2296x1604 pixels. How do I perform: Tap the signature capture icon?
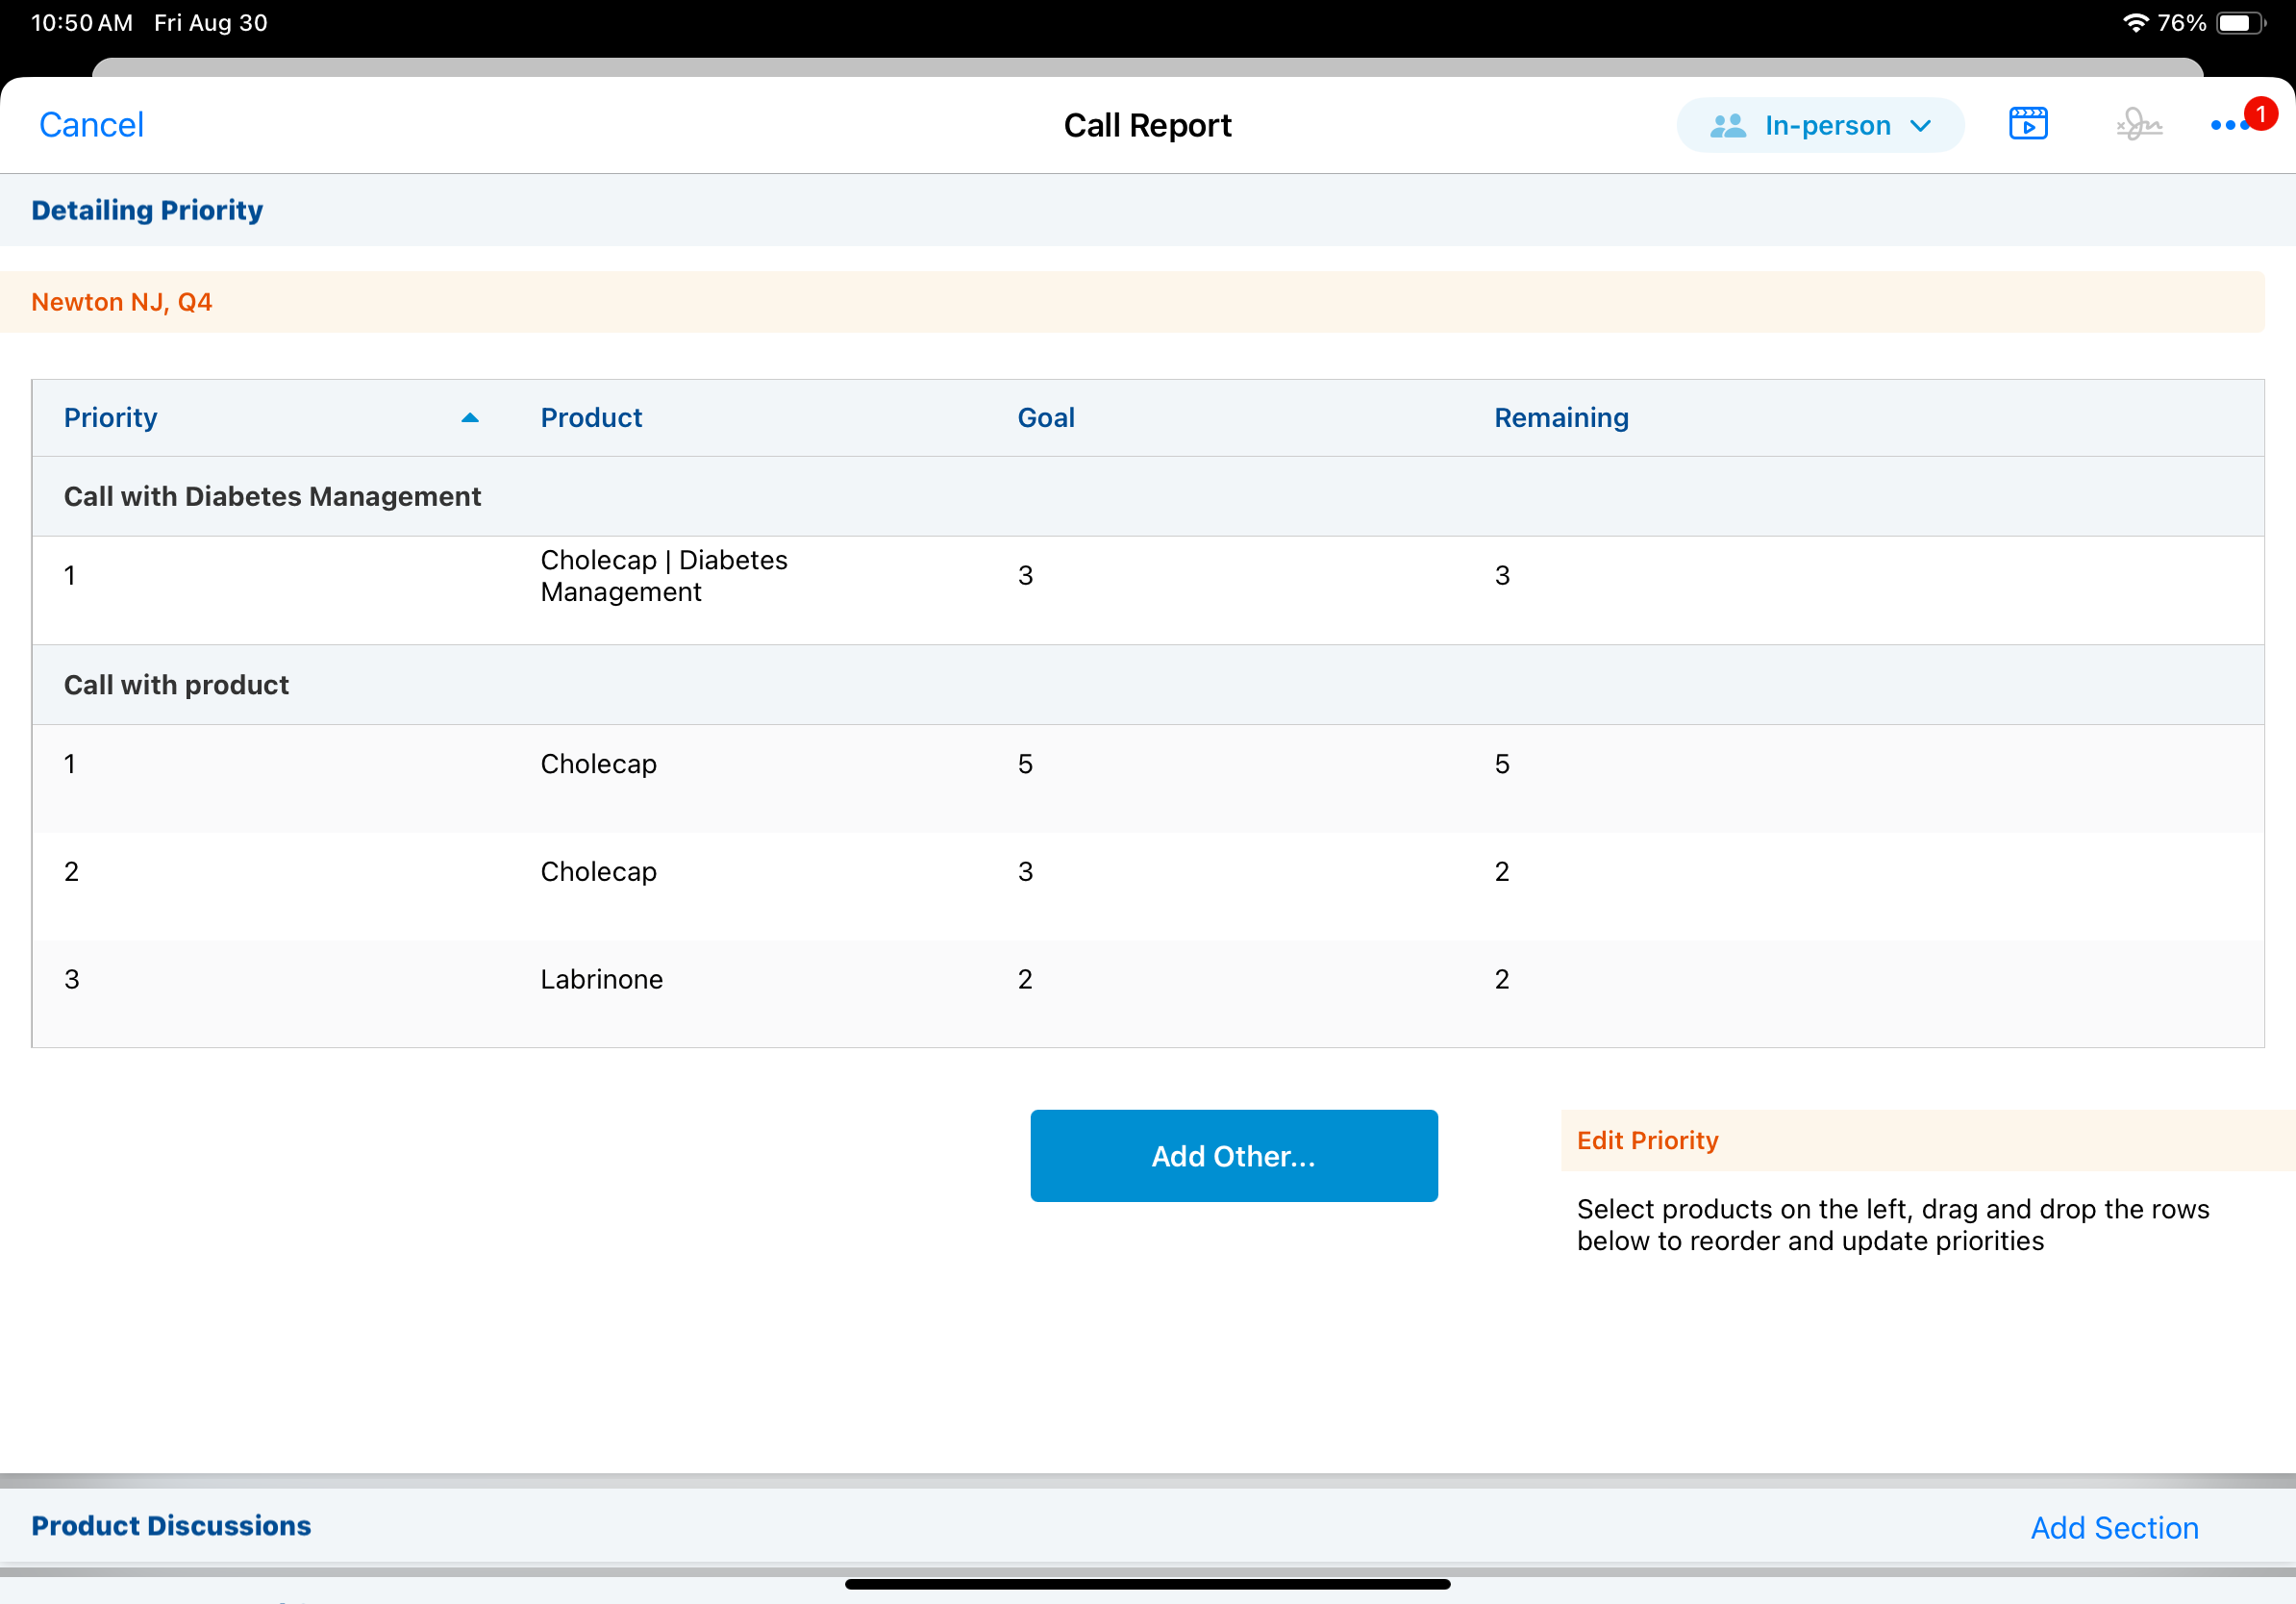2138,125
